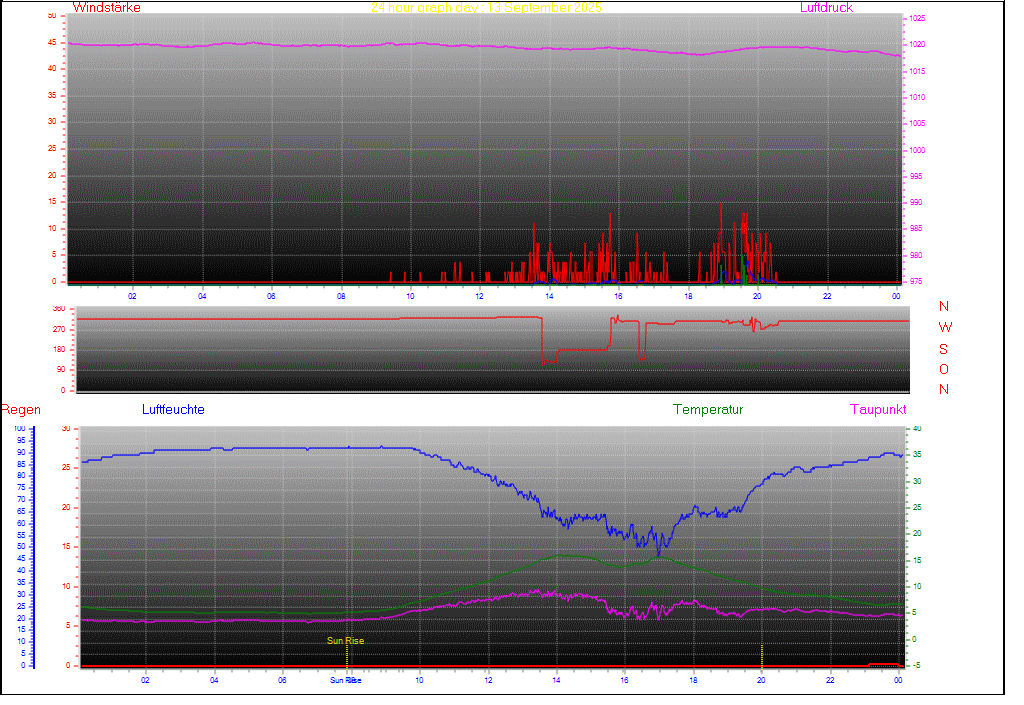Click the 270 value on wind direction axis
The image size is (1024, 705).
pos(57,329)
